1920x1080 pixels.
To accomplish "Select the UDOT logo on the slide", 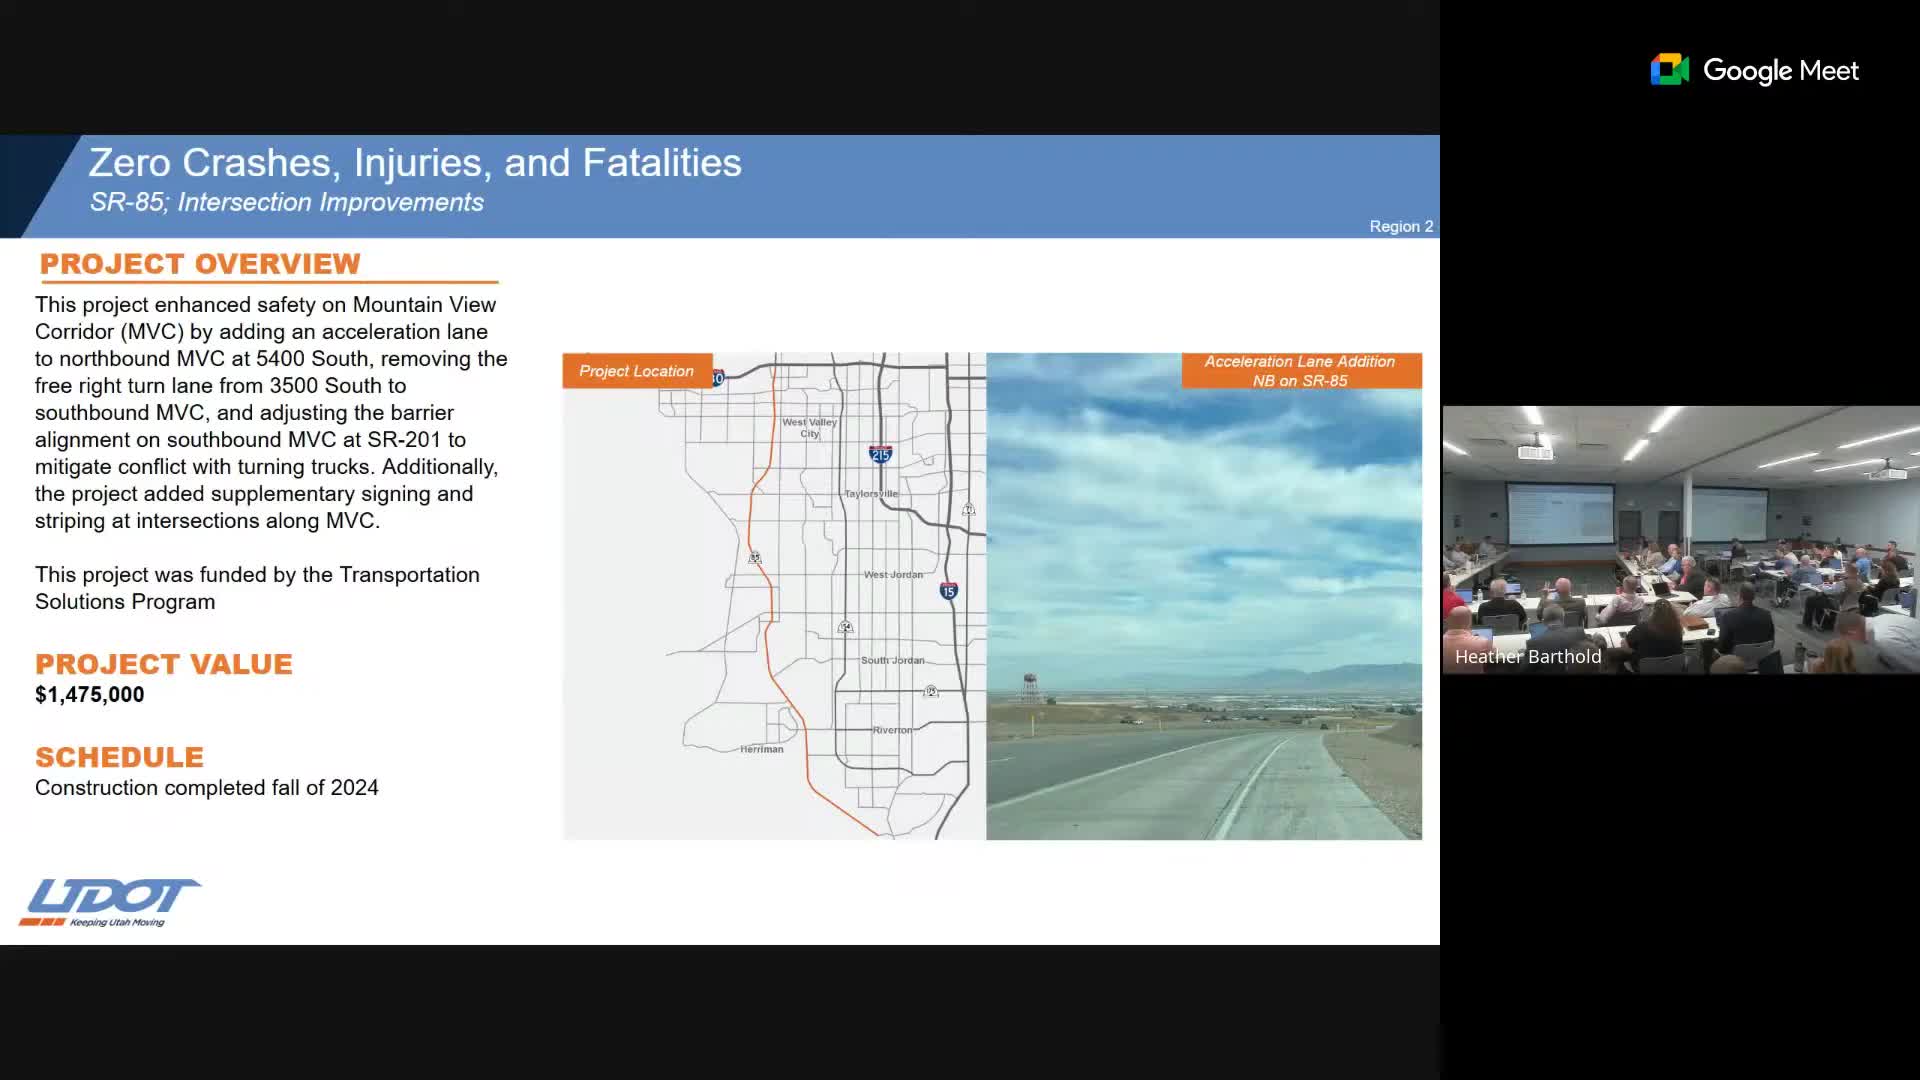I will pyautogui.click(x=110, y=900).
